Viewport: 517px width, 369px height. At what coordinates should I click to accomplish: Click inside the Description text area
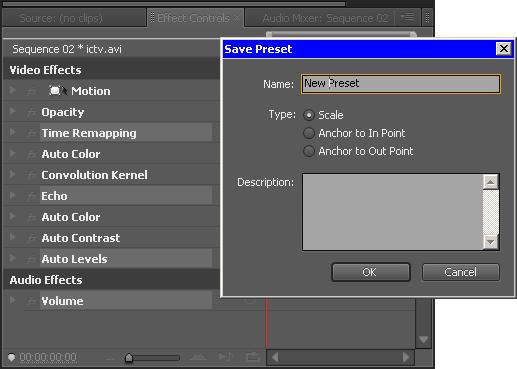[392, 212]
